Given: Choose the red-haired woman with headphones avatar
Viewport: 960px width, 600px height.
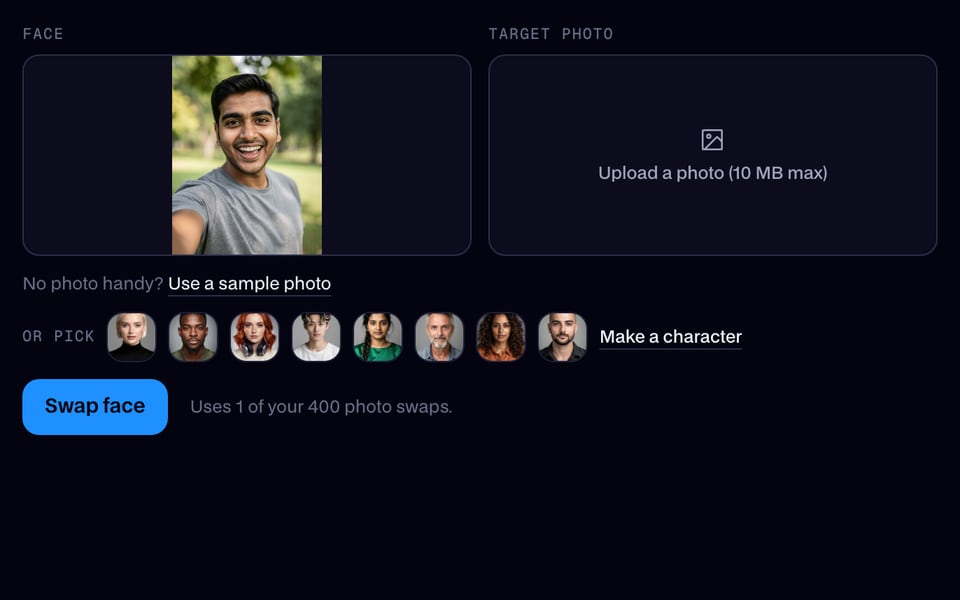Looking at the screenshot, I should coord(255,337).
